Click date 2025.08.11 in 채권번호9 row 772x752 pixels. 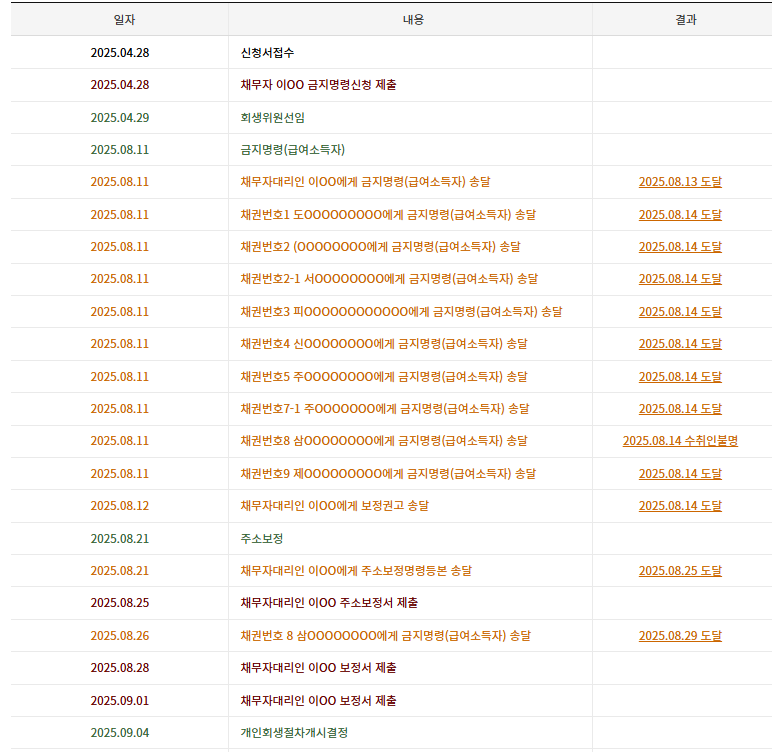(x=120, y=474)
